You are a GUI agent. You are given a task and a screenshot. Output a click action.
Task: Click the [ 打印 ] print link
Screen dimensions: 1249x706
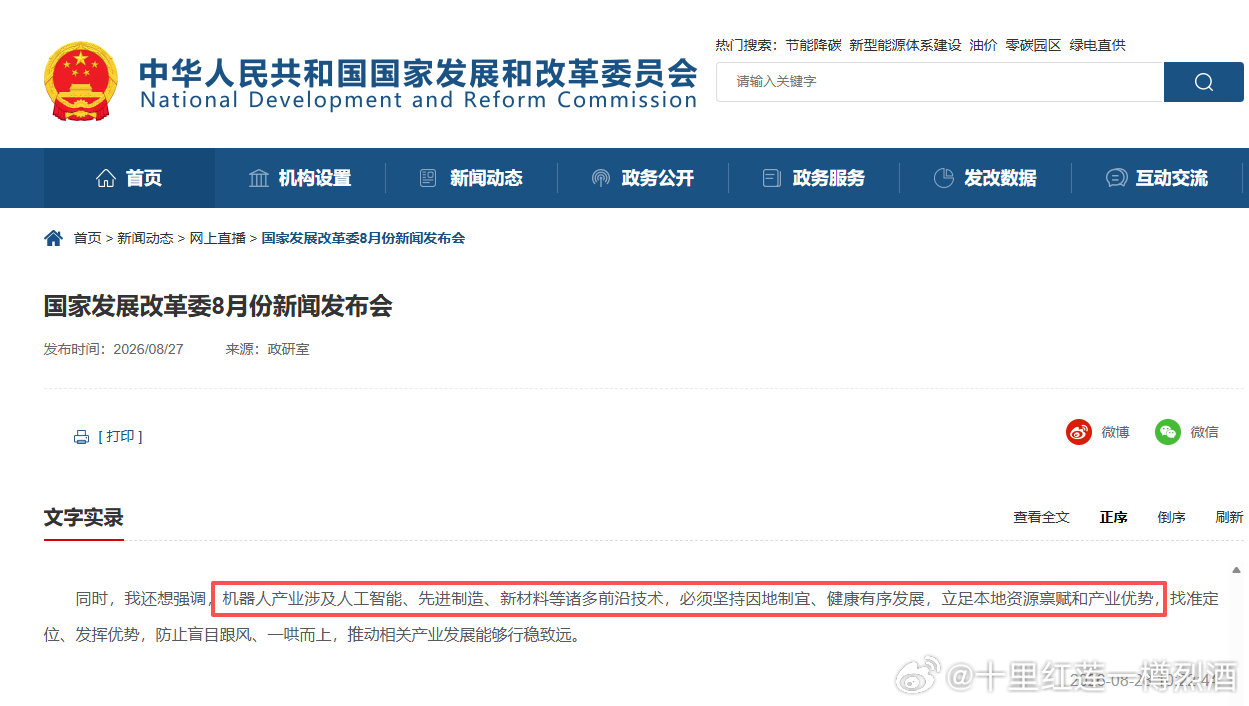(x=120, y=437)
